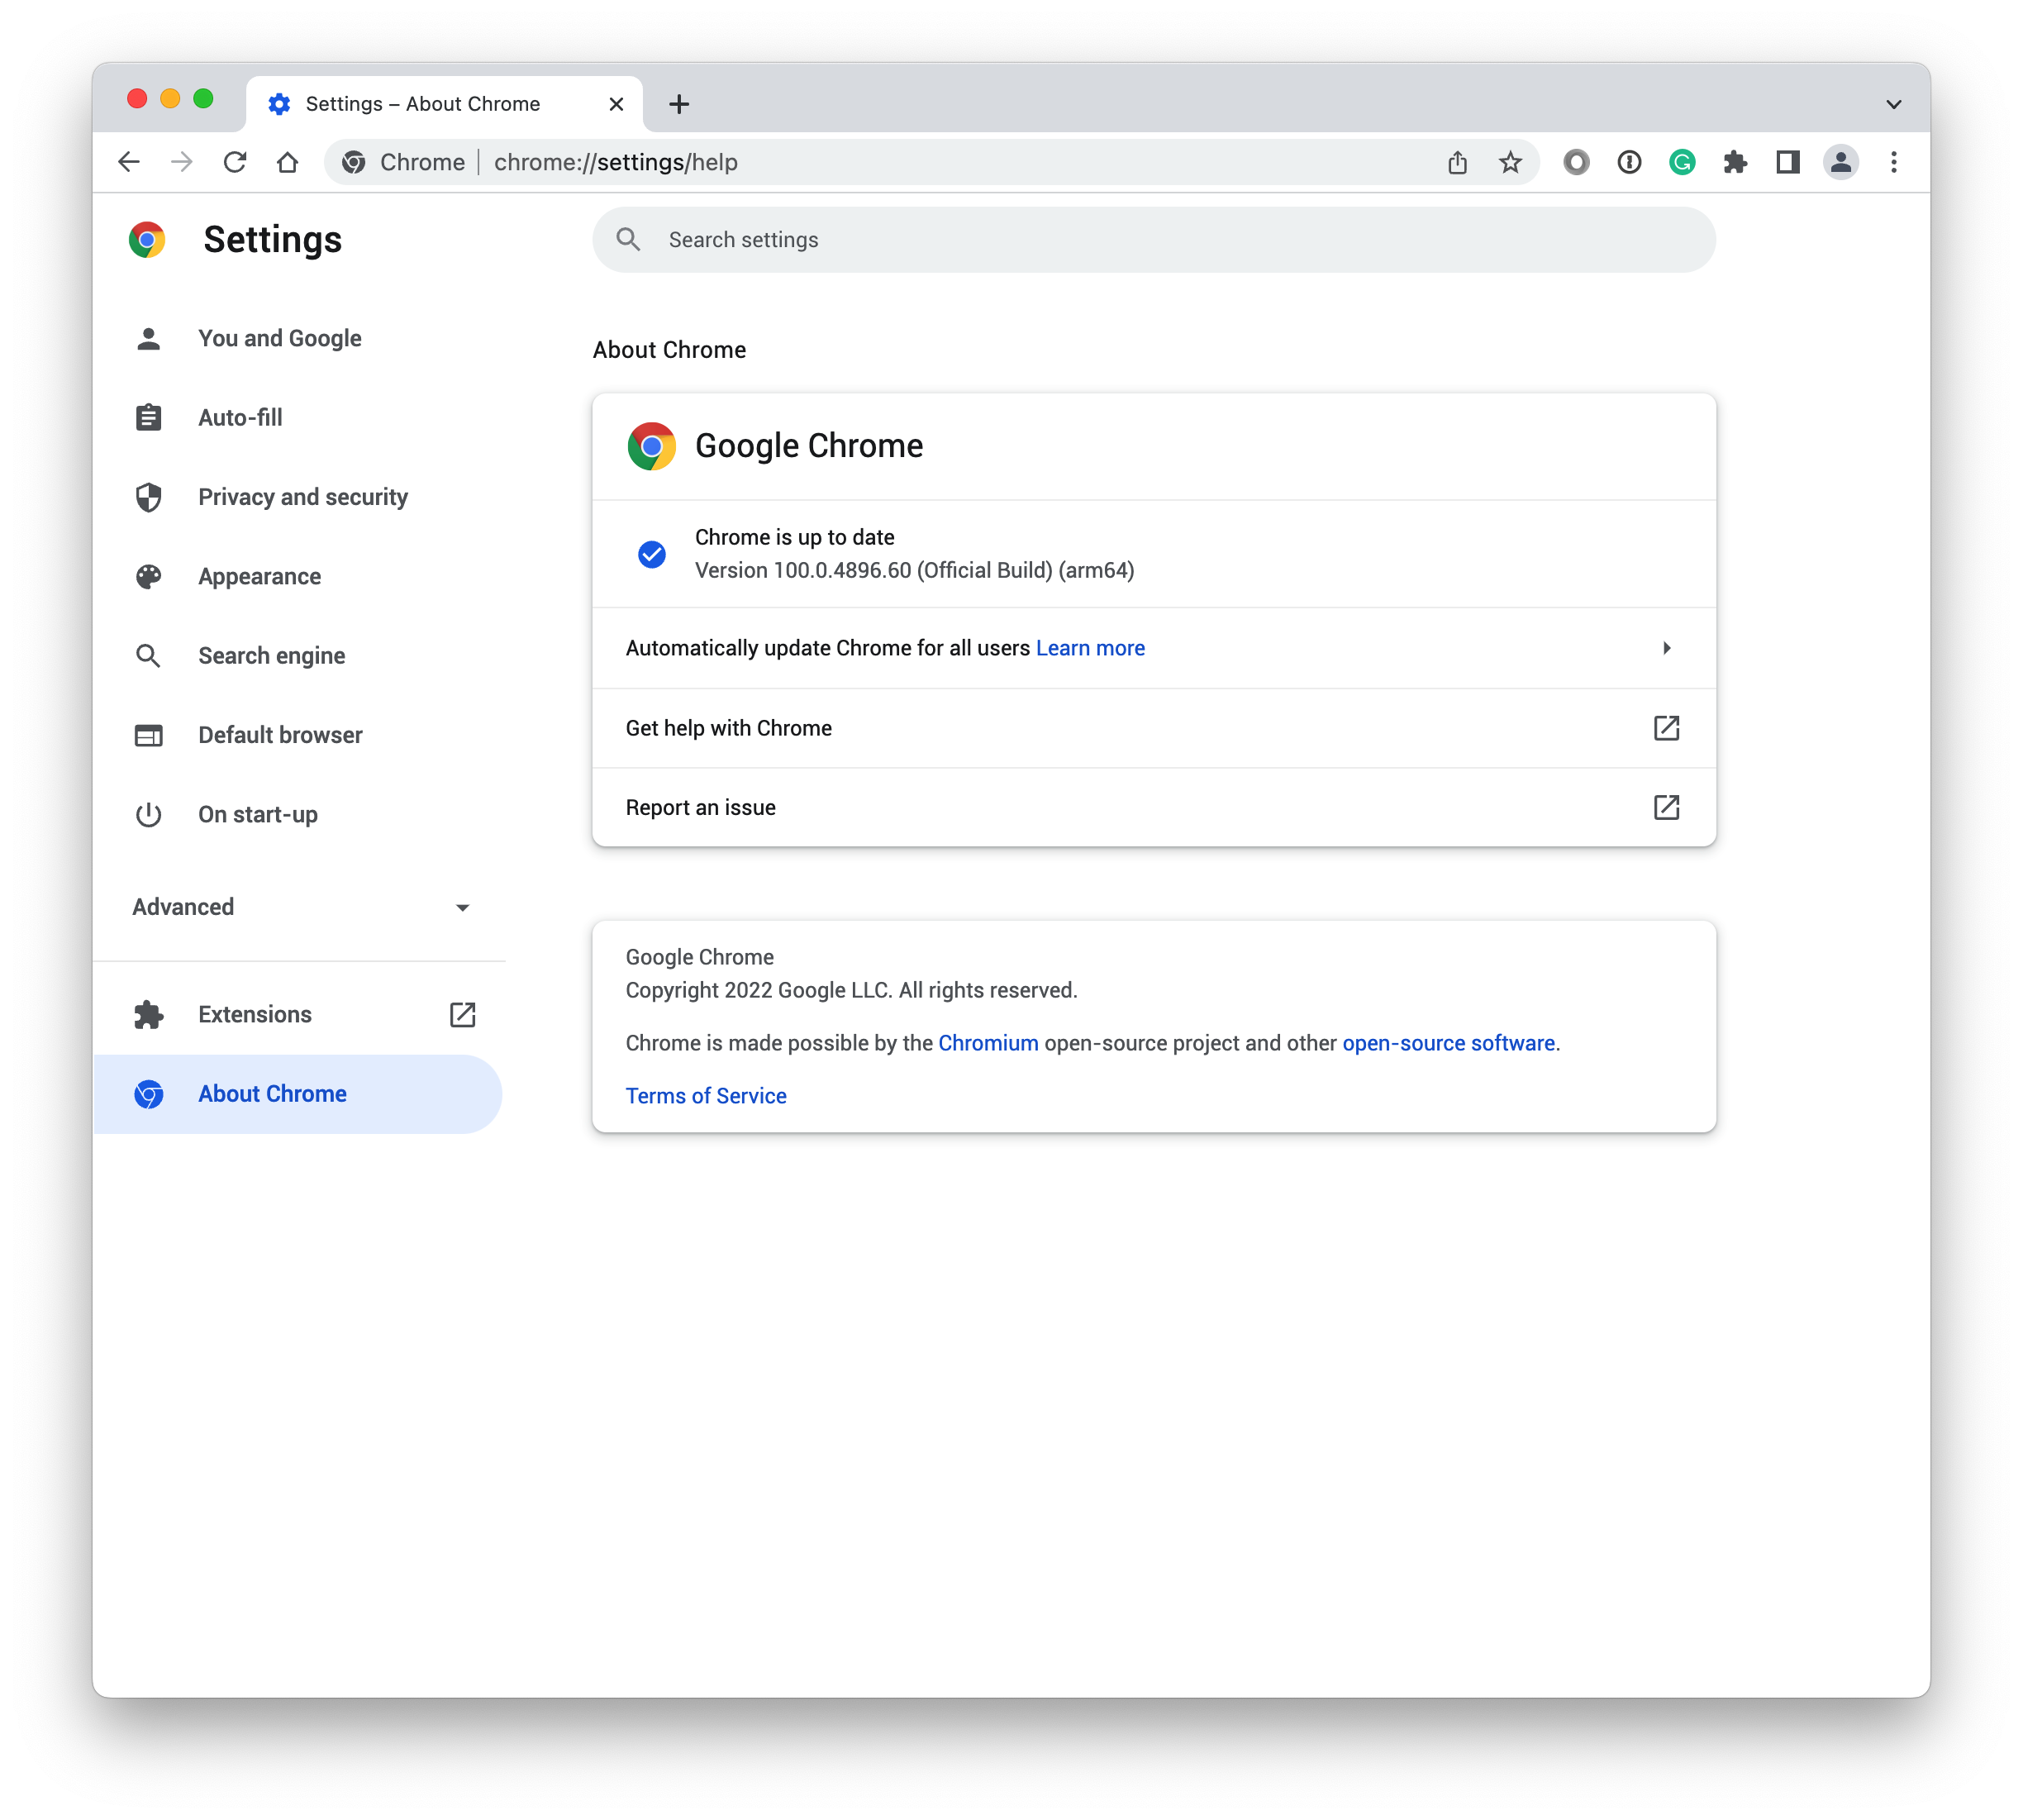This screenshot has height=1820, width=2023.
Task: Click the update status checkmark icon
Action: [x=653, y=551]
